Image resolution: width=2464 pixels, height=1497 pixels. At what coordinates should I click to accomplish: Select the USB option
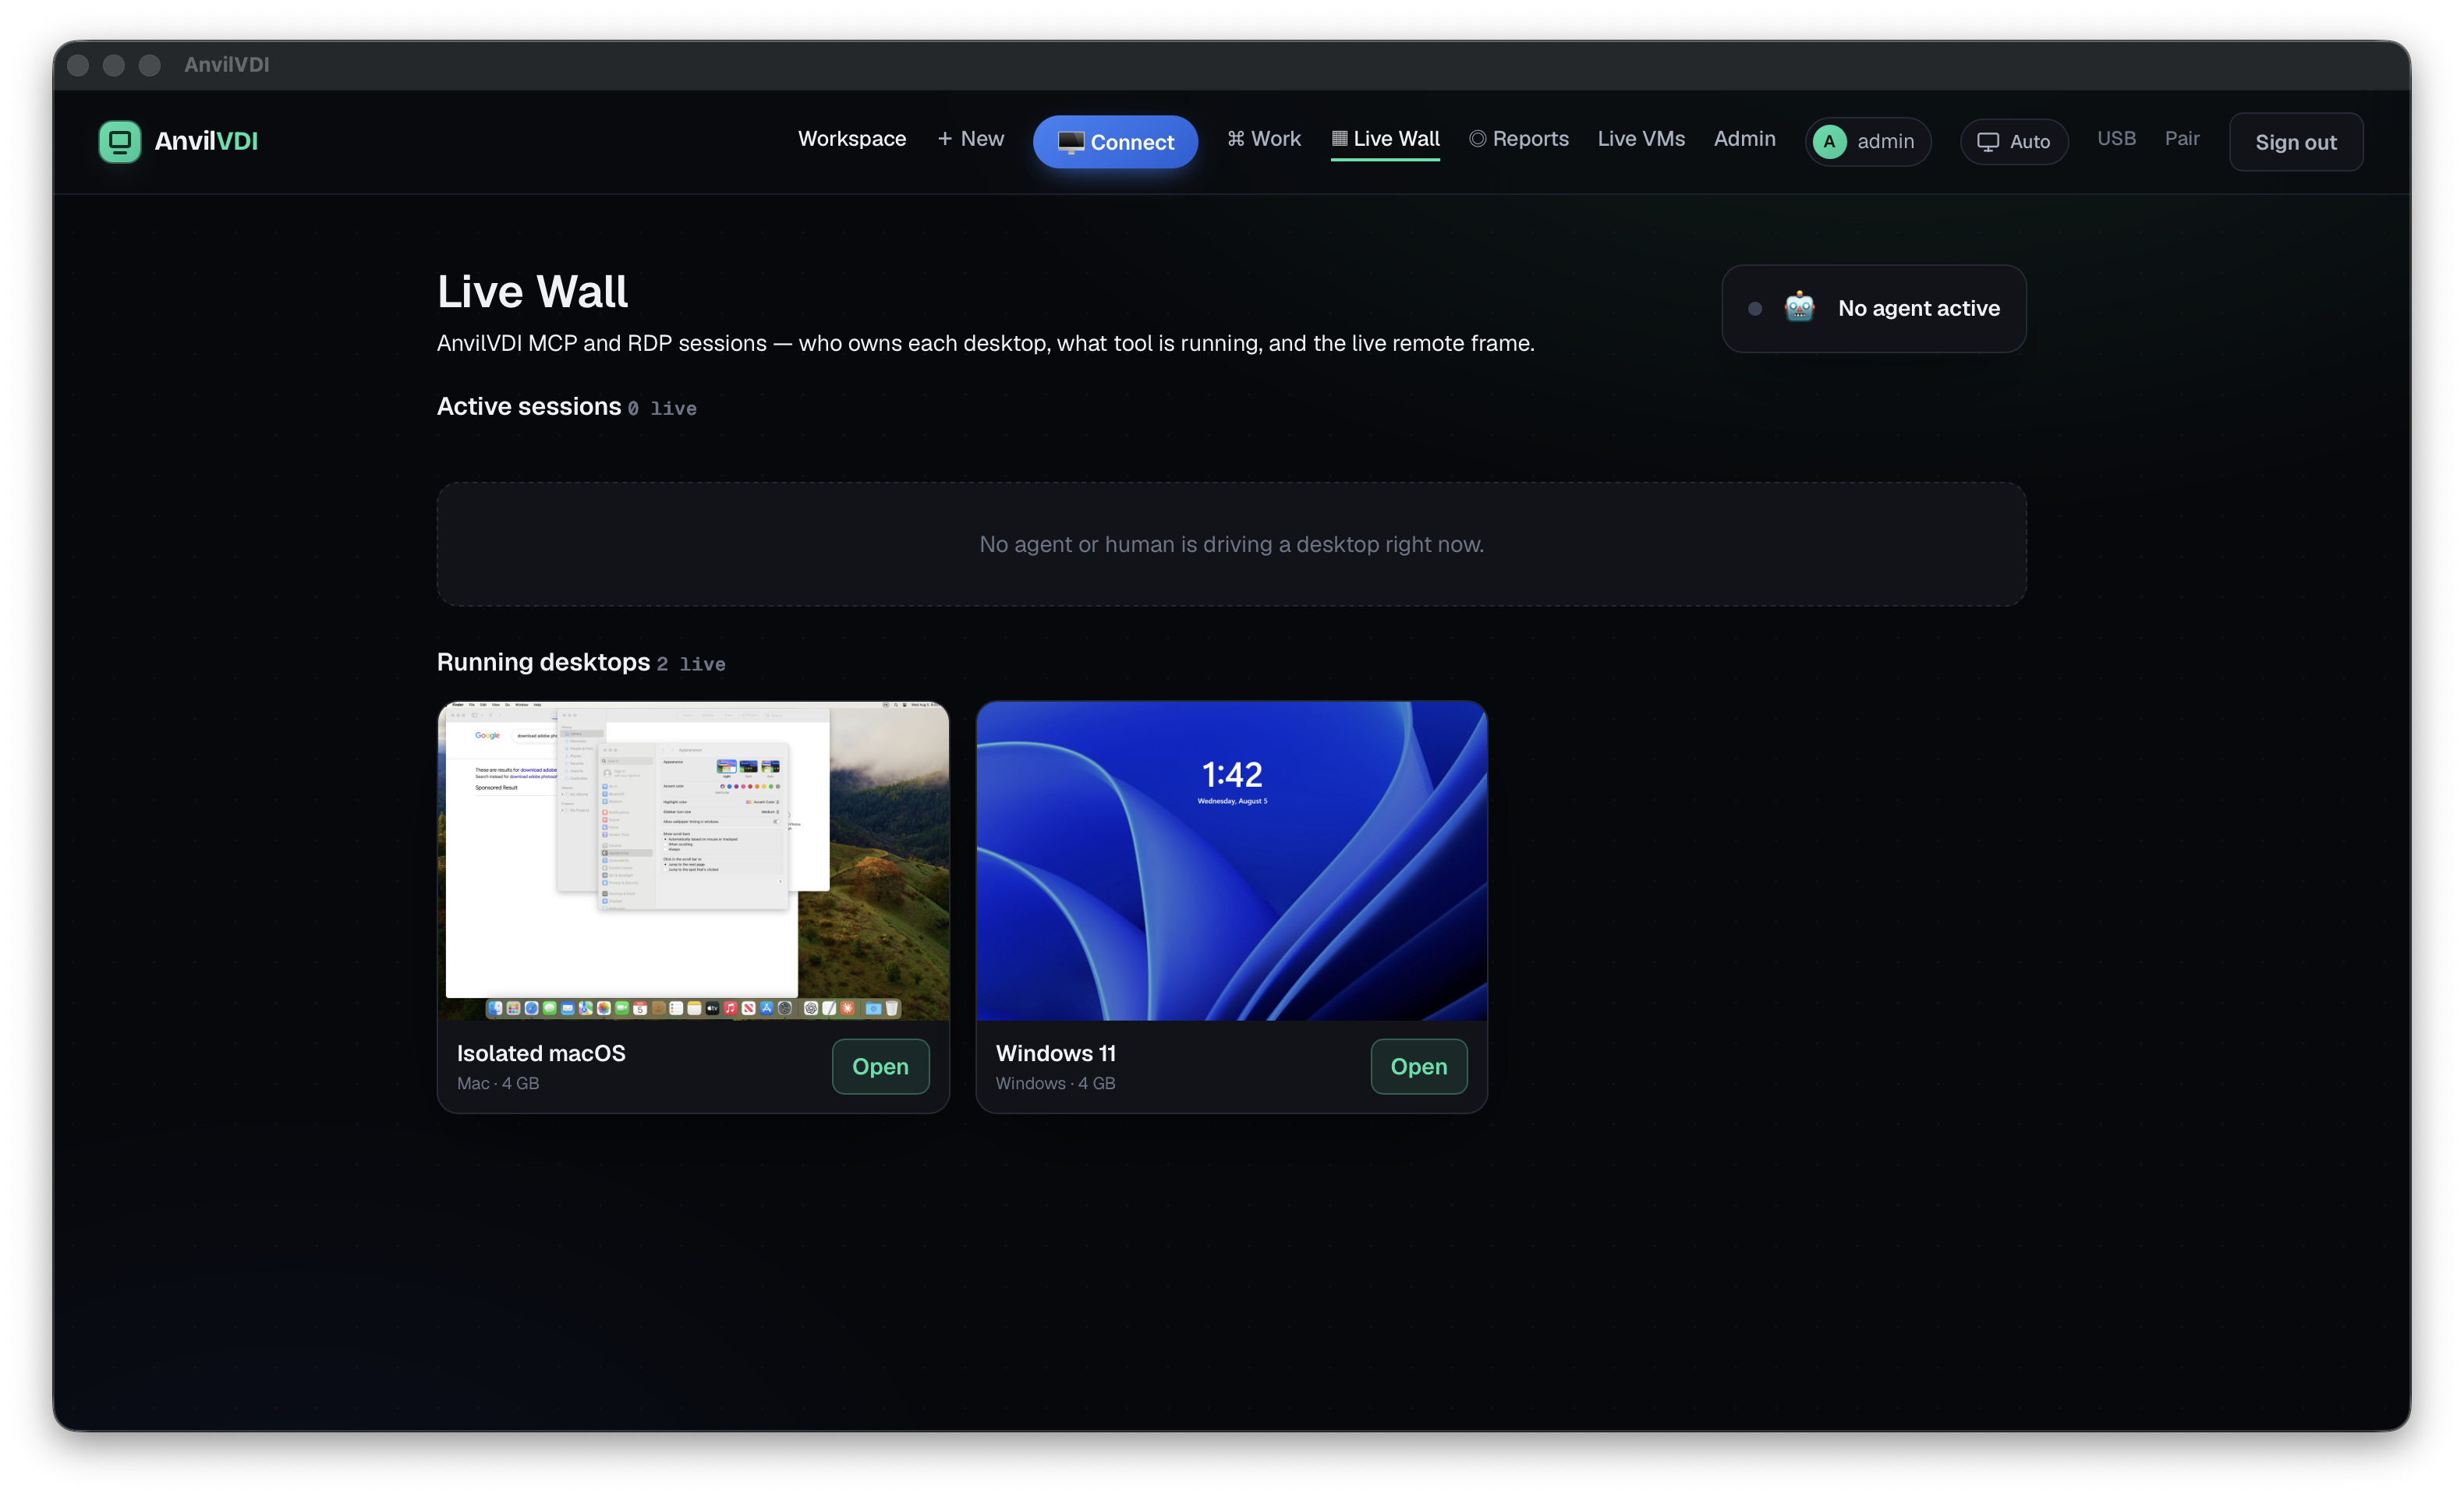click(2116, 139)
